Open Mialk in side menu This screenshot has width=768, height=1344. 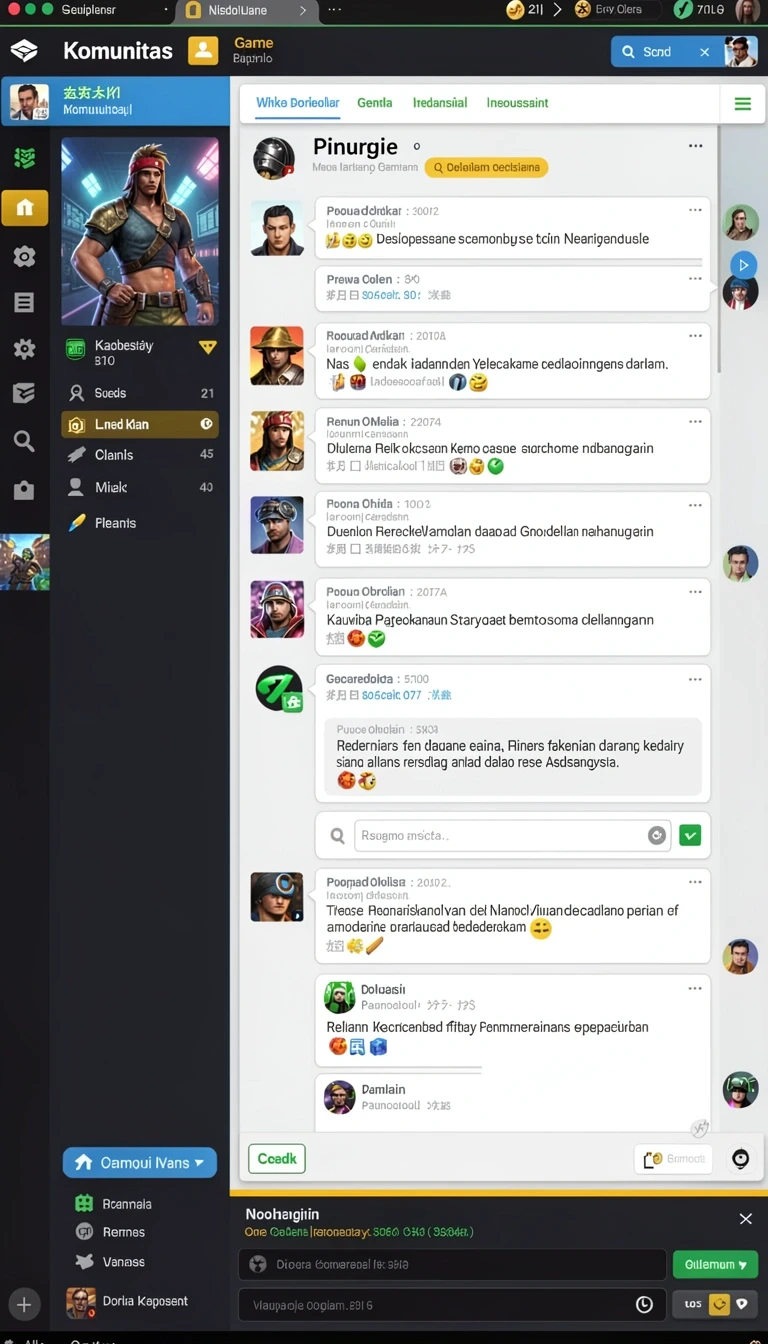pyautogui.click(x=139, y=487)
